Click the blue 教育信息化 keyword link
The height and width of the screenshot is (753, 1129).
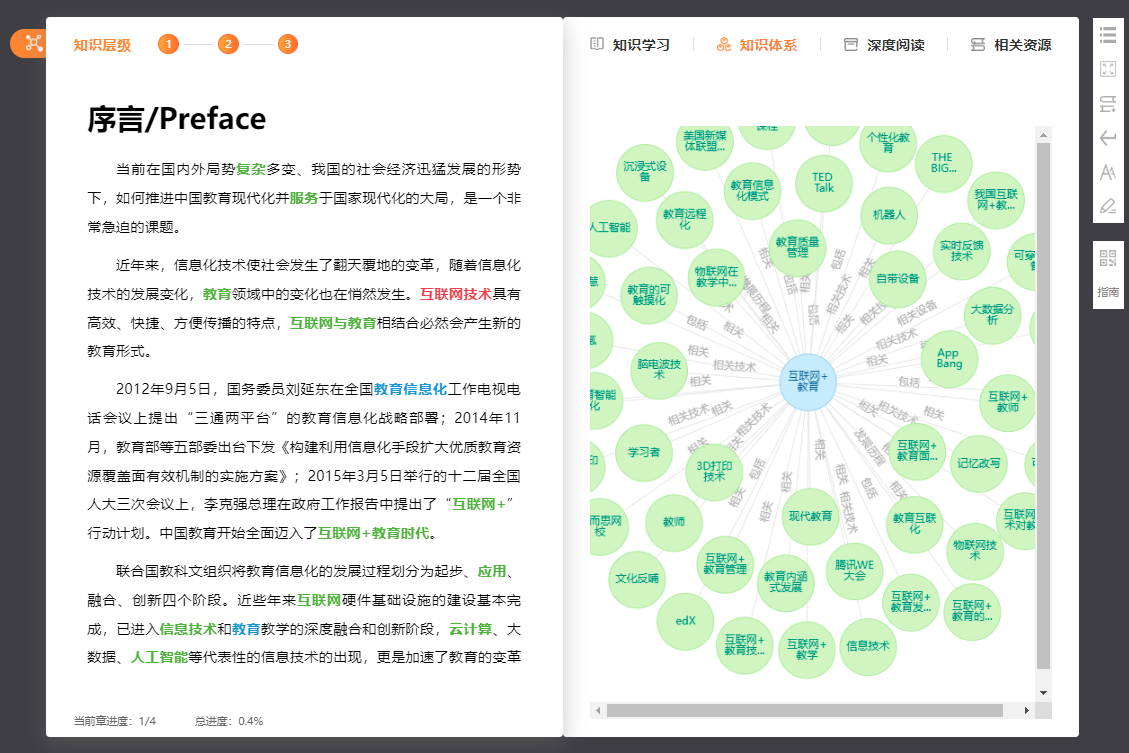coord(410,389)
